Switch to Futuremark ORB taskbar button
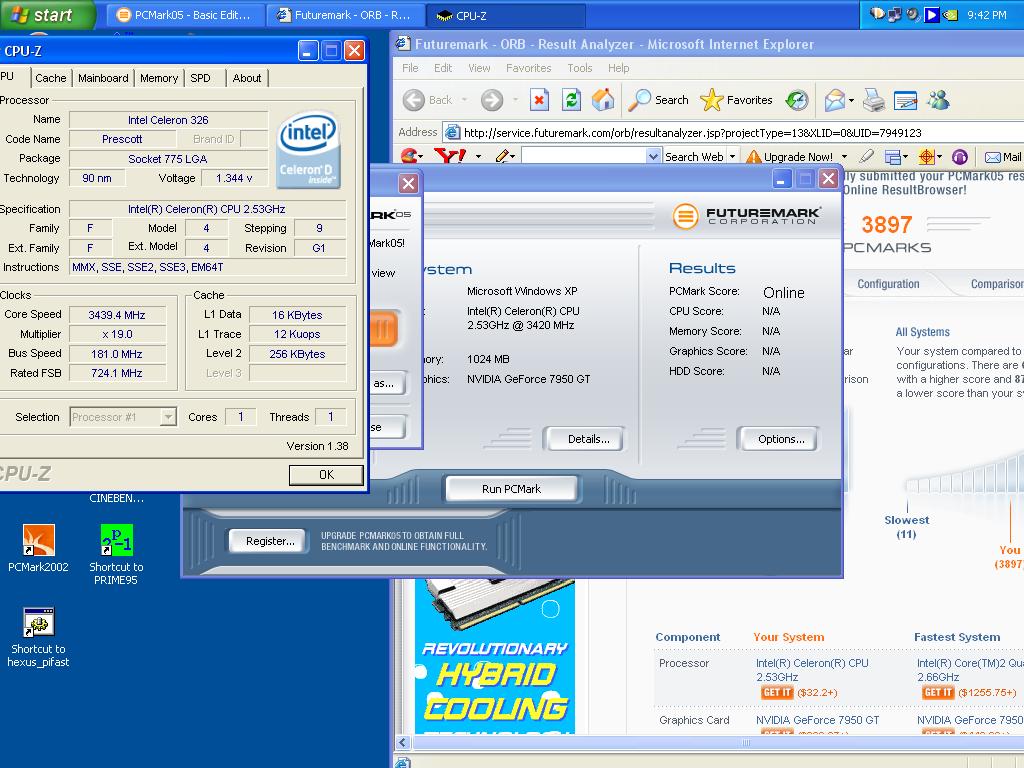 (345, 15)
